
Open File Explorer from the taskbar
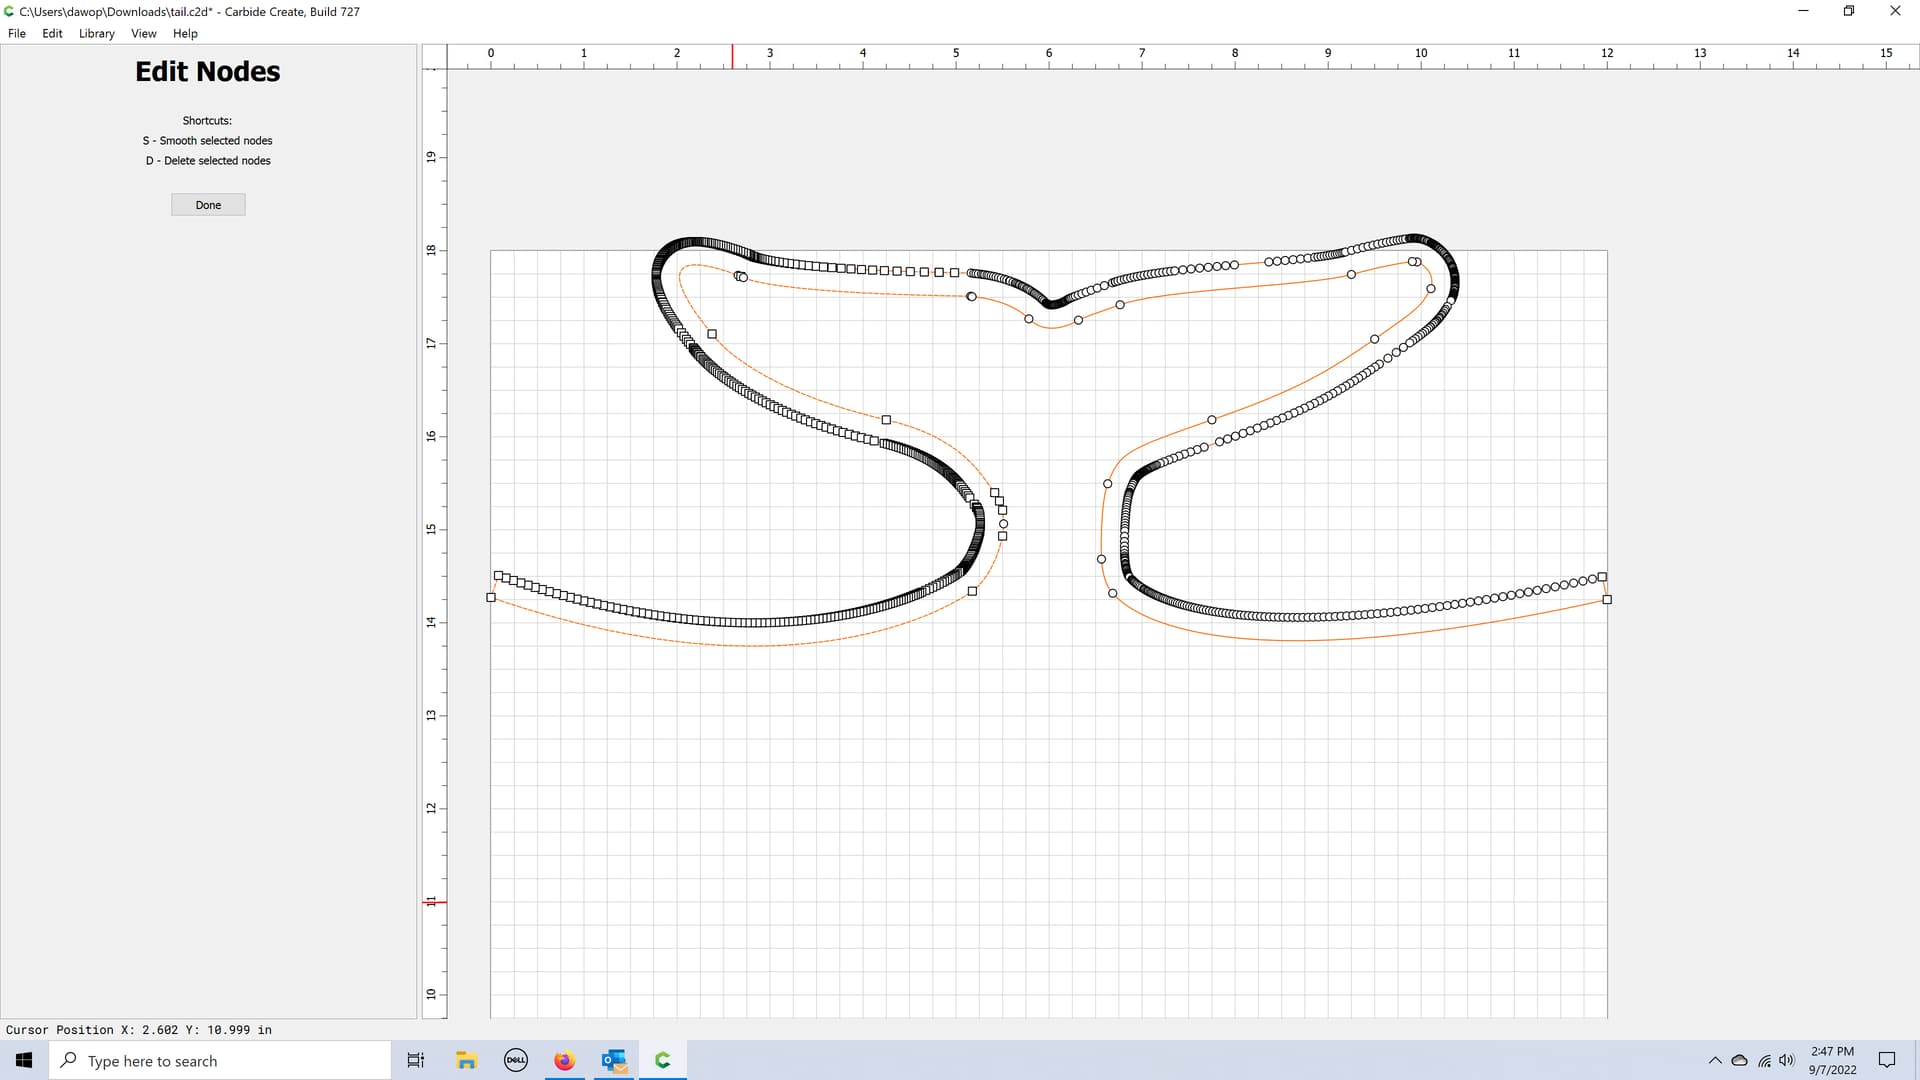[x=466, y=1060]
